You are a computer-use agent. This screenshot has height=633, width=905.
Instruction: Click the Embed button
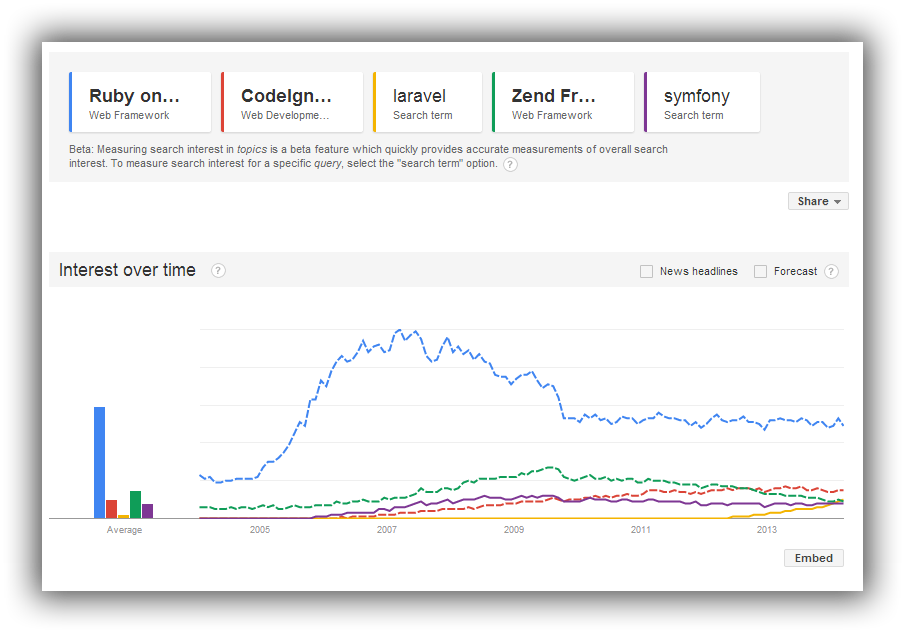click(814, 558)
